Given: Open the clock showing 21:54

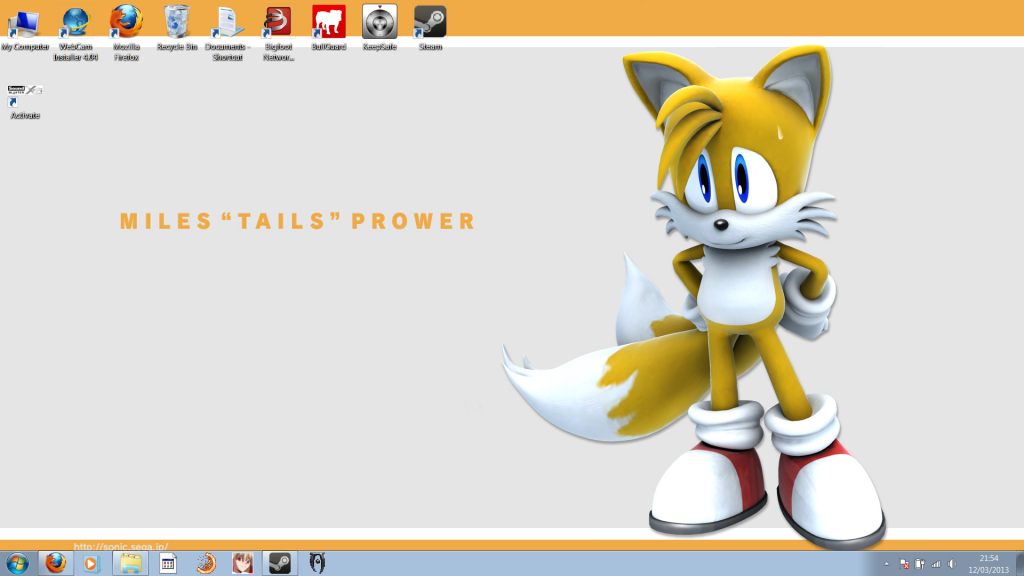Looking at the screenshot, I should 989,564.
